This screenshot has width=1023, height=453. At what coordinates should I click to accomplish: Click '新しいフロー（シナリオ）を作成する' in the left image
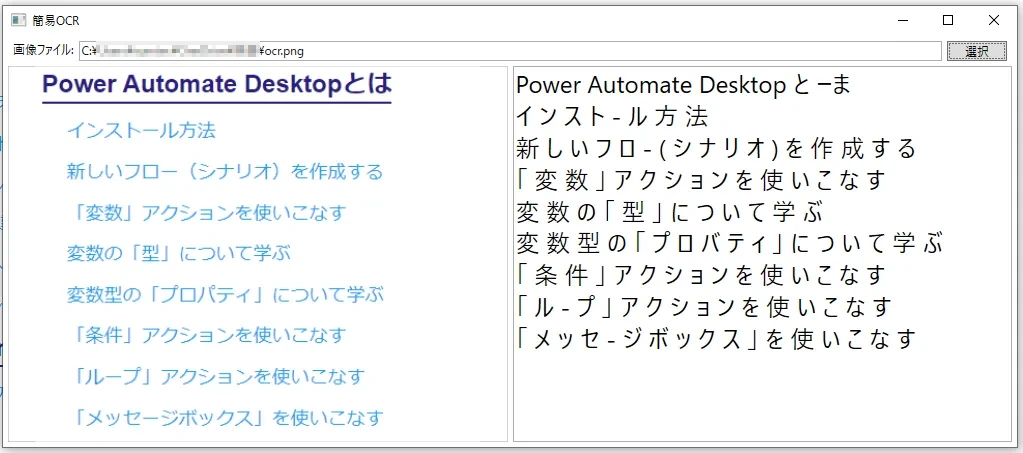(224, 172)
